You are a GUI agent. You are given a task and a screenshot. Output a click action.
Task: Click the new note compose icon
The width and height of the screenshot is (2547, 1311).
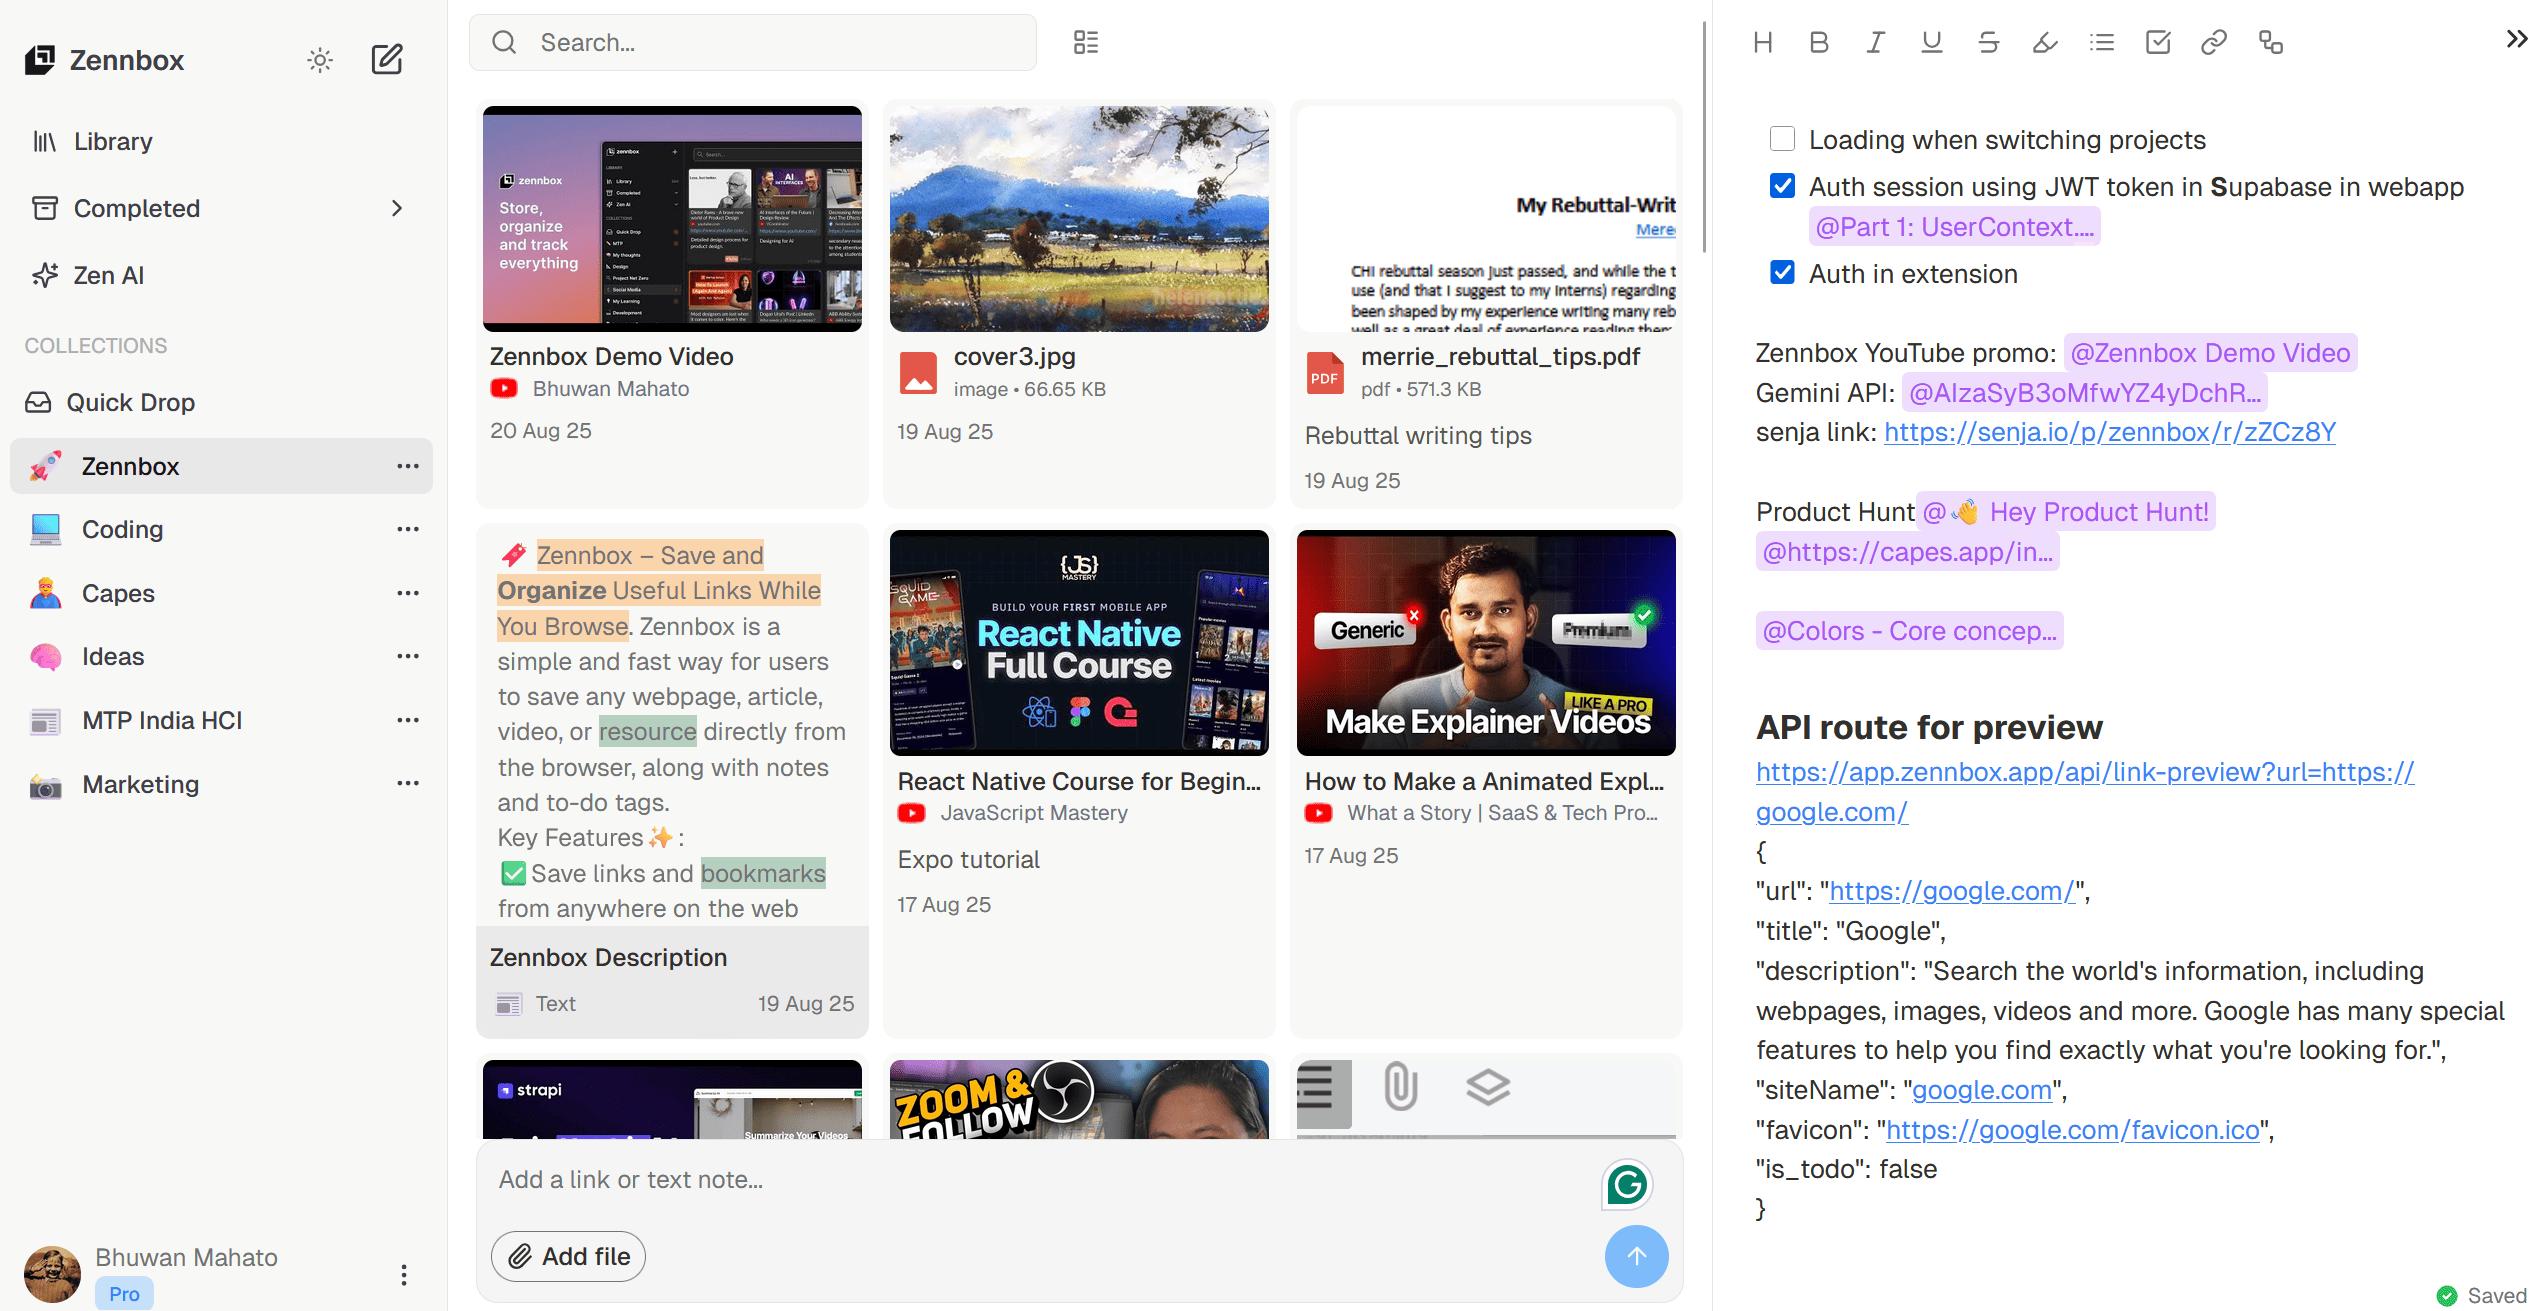[x=387, y=60]
